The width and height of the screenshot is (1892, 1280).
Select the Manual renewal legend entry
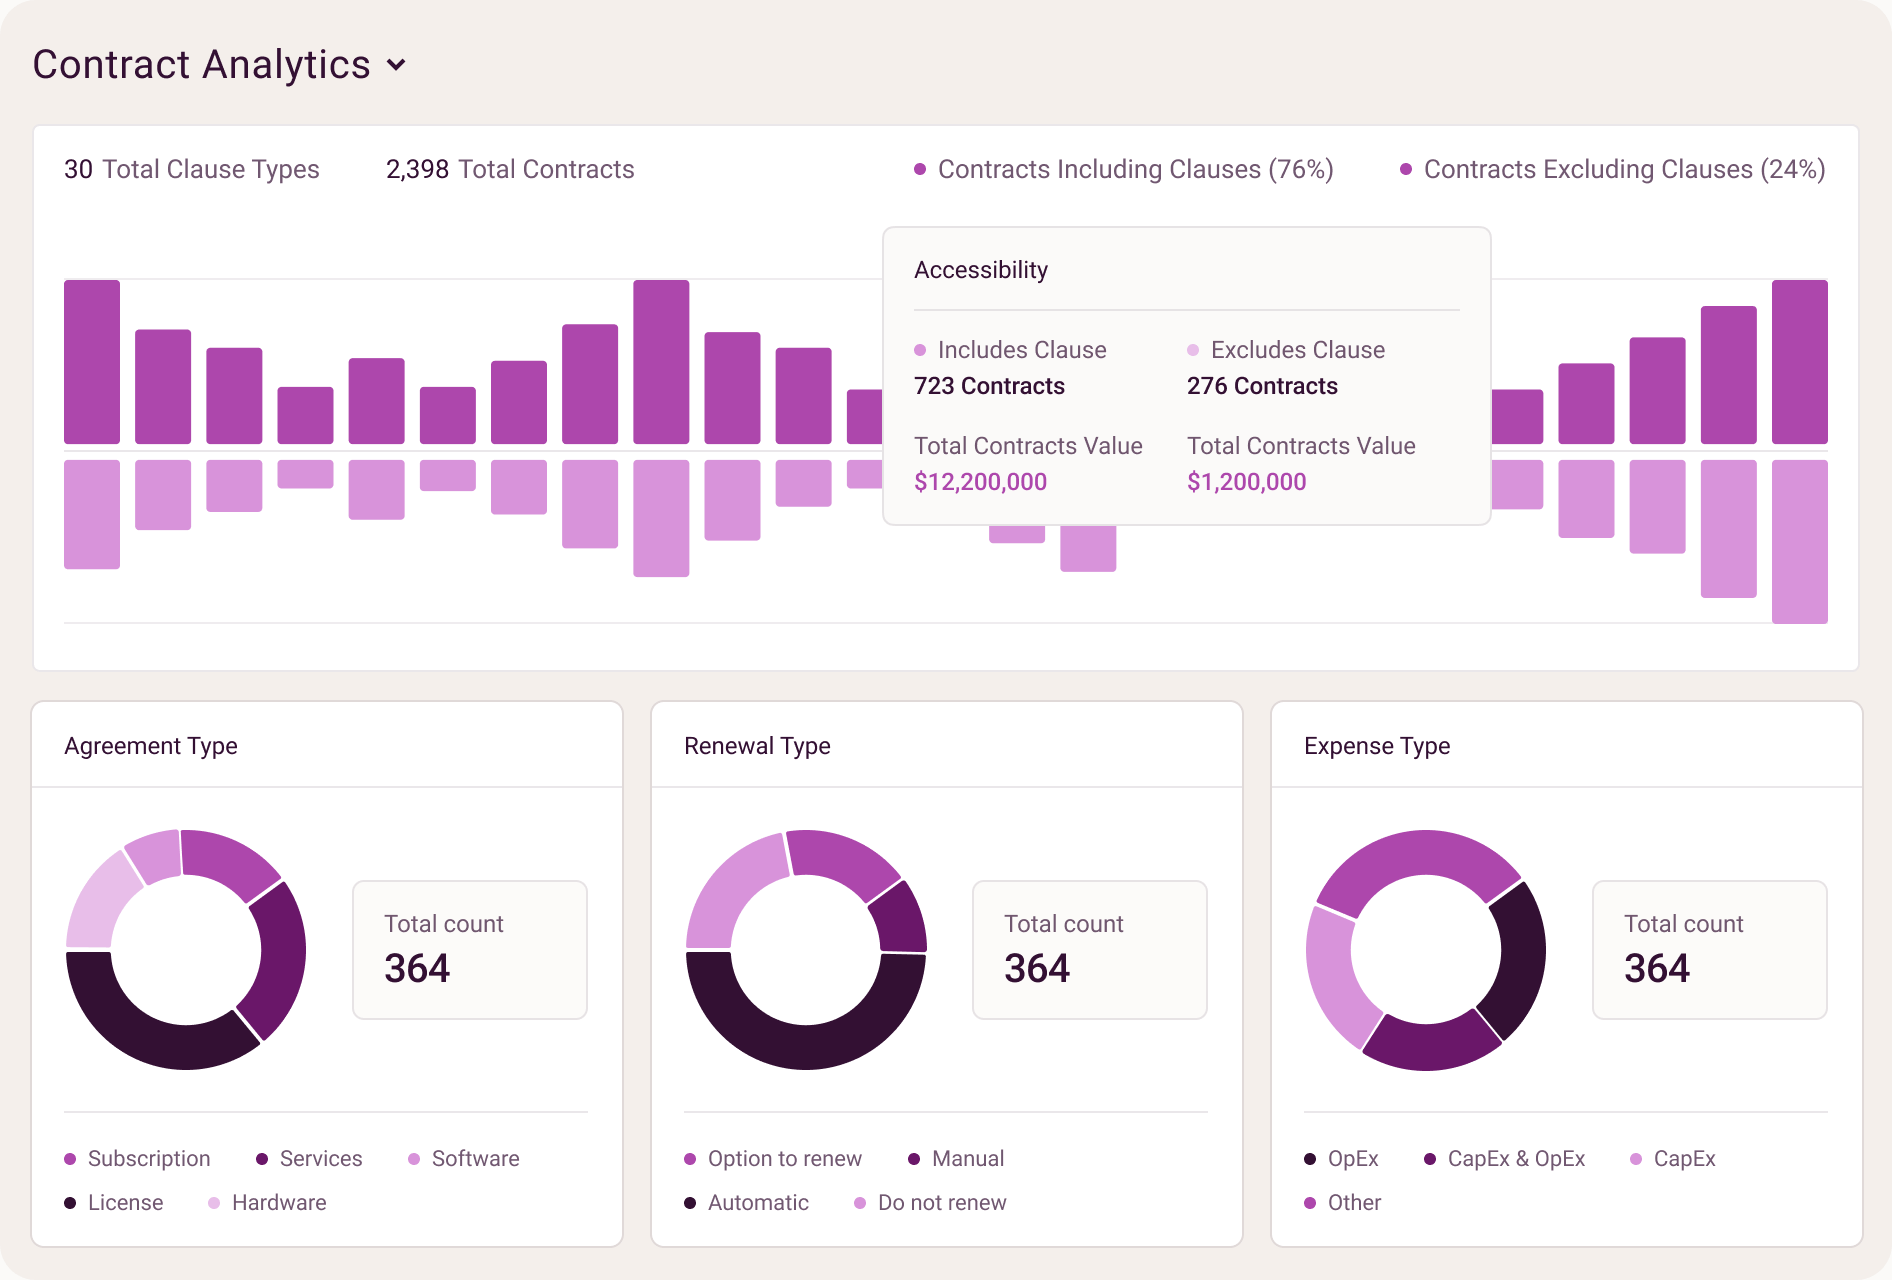pos(956,1159)
